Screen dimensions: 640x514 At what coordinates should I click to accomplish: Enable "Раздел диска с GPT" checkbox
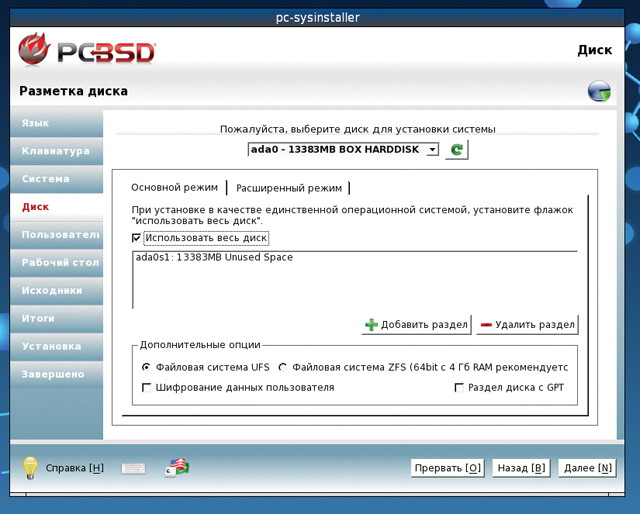pos(459,387)
